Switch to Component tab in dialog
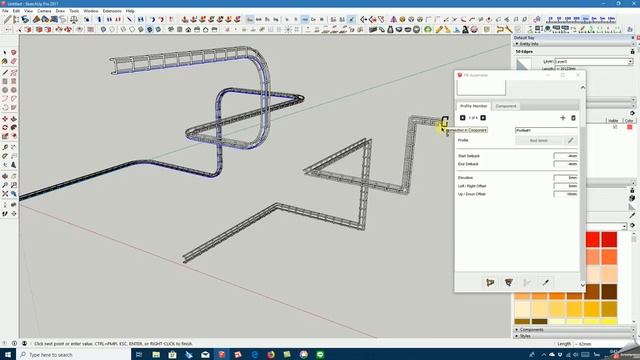This screenshot has height=360, width=640. point(506,106)
